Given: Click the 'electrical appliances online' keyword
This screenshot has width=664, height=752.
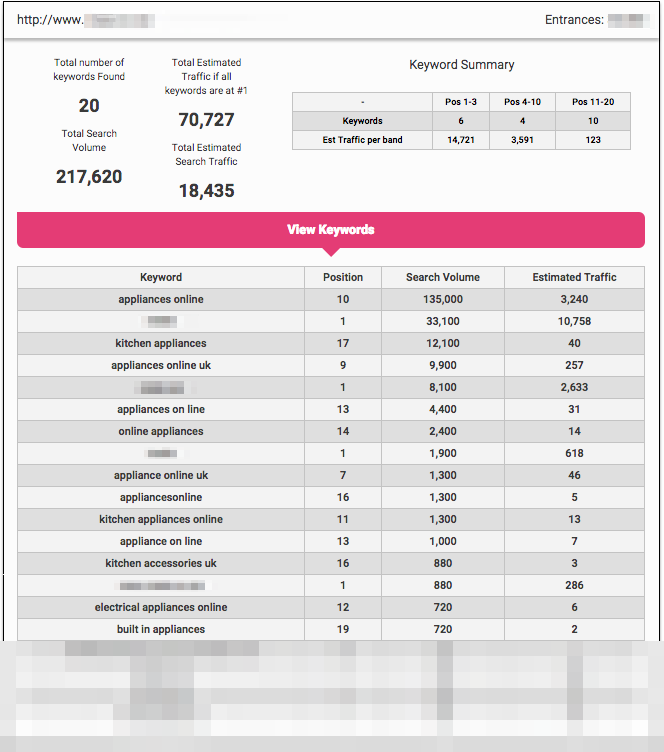Looking at the screenshot, I should click(161, 607).
